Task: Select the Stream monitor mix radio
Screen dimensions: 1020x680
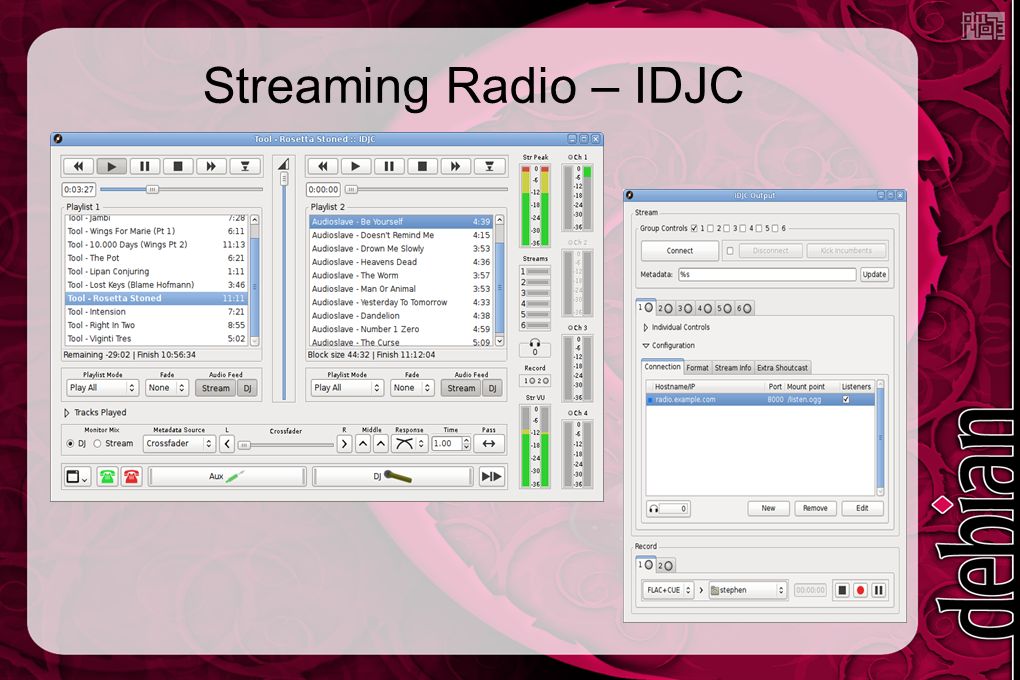Action: click(x=97, y=444)
